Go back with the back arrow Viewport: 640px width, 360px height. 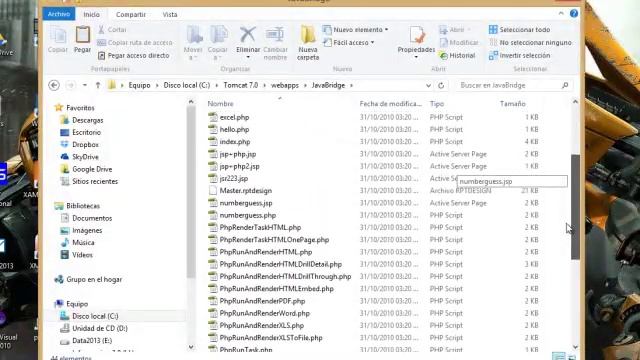pos(54,85)
